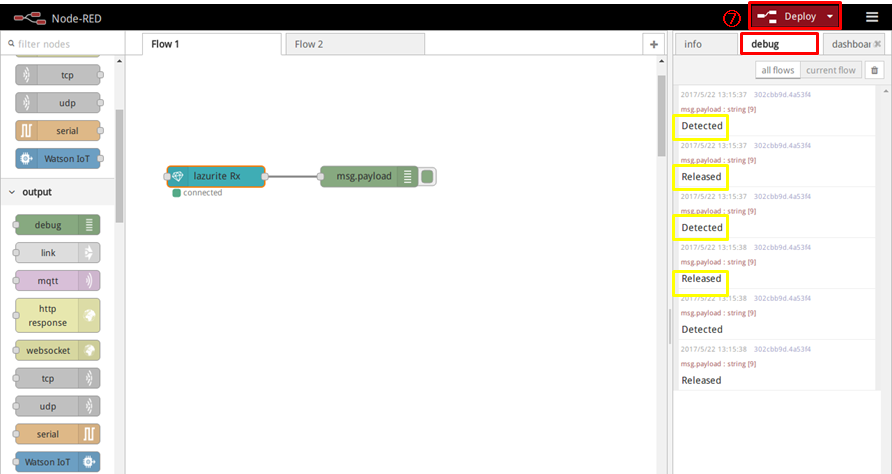Show debug messages from current flow only
The height and width of the screenshot is (474, 892).
[831, 70]
